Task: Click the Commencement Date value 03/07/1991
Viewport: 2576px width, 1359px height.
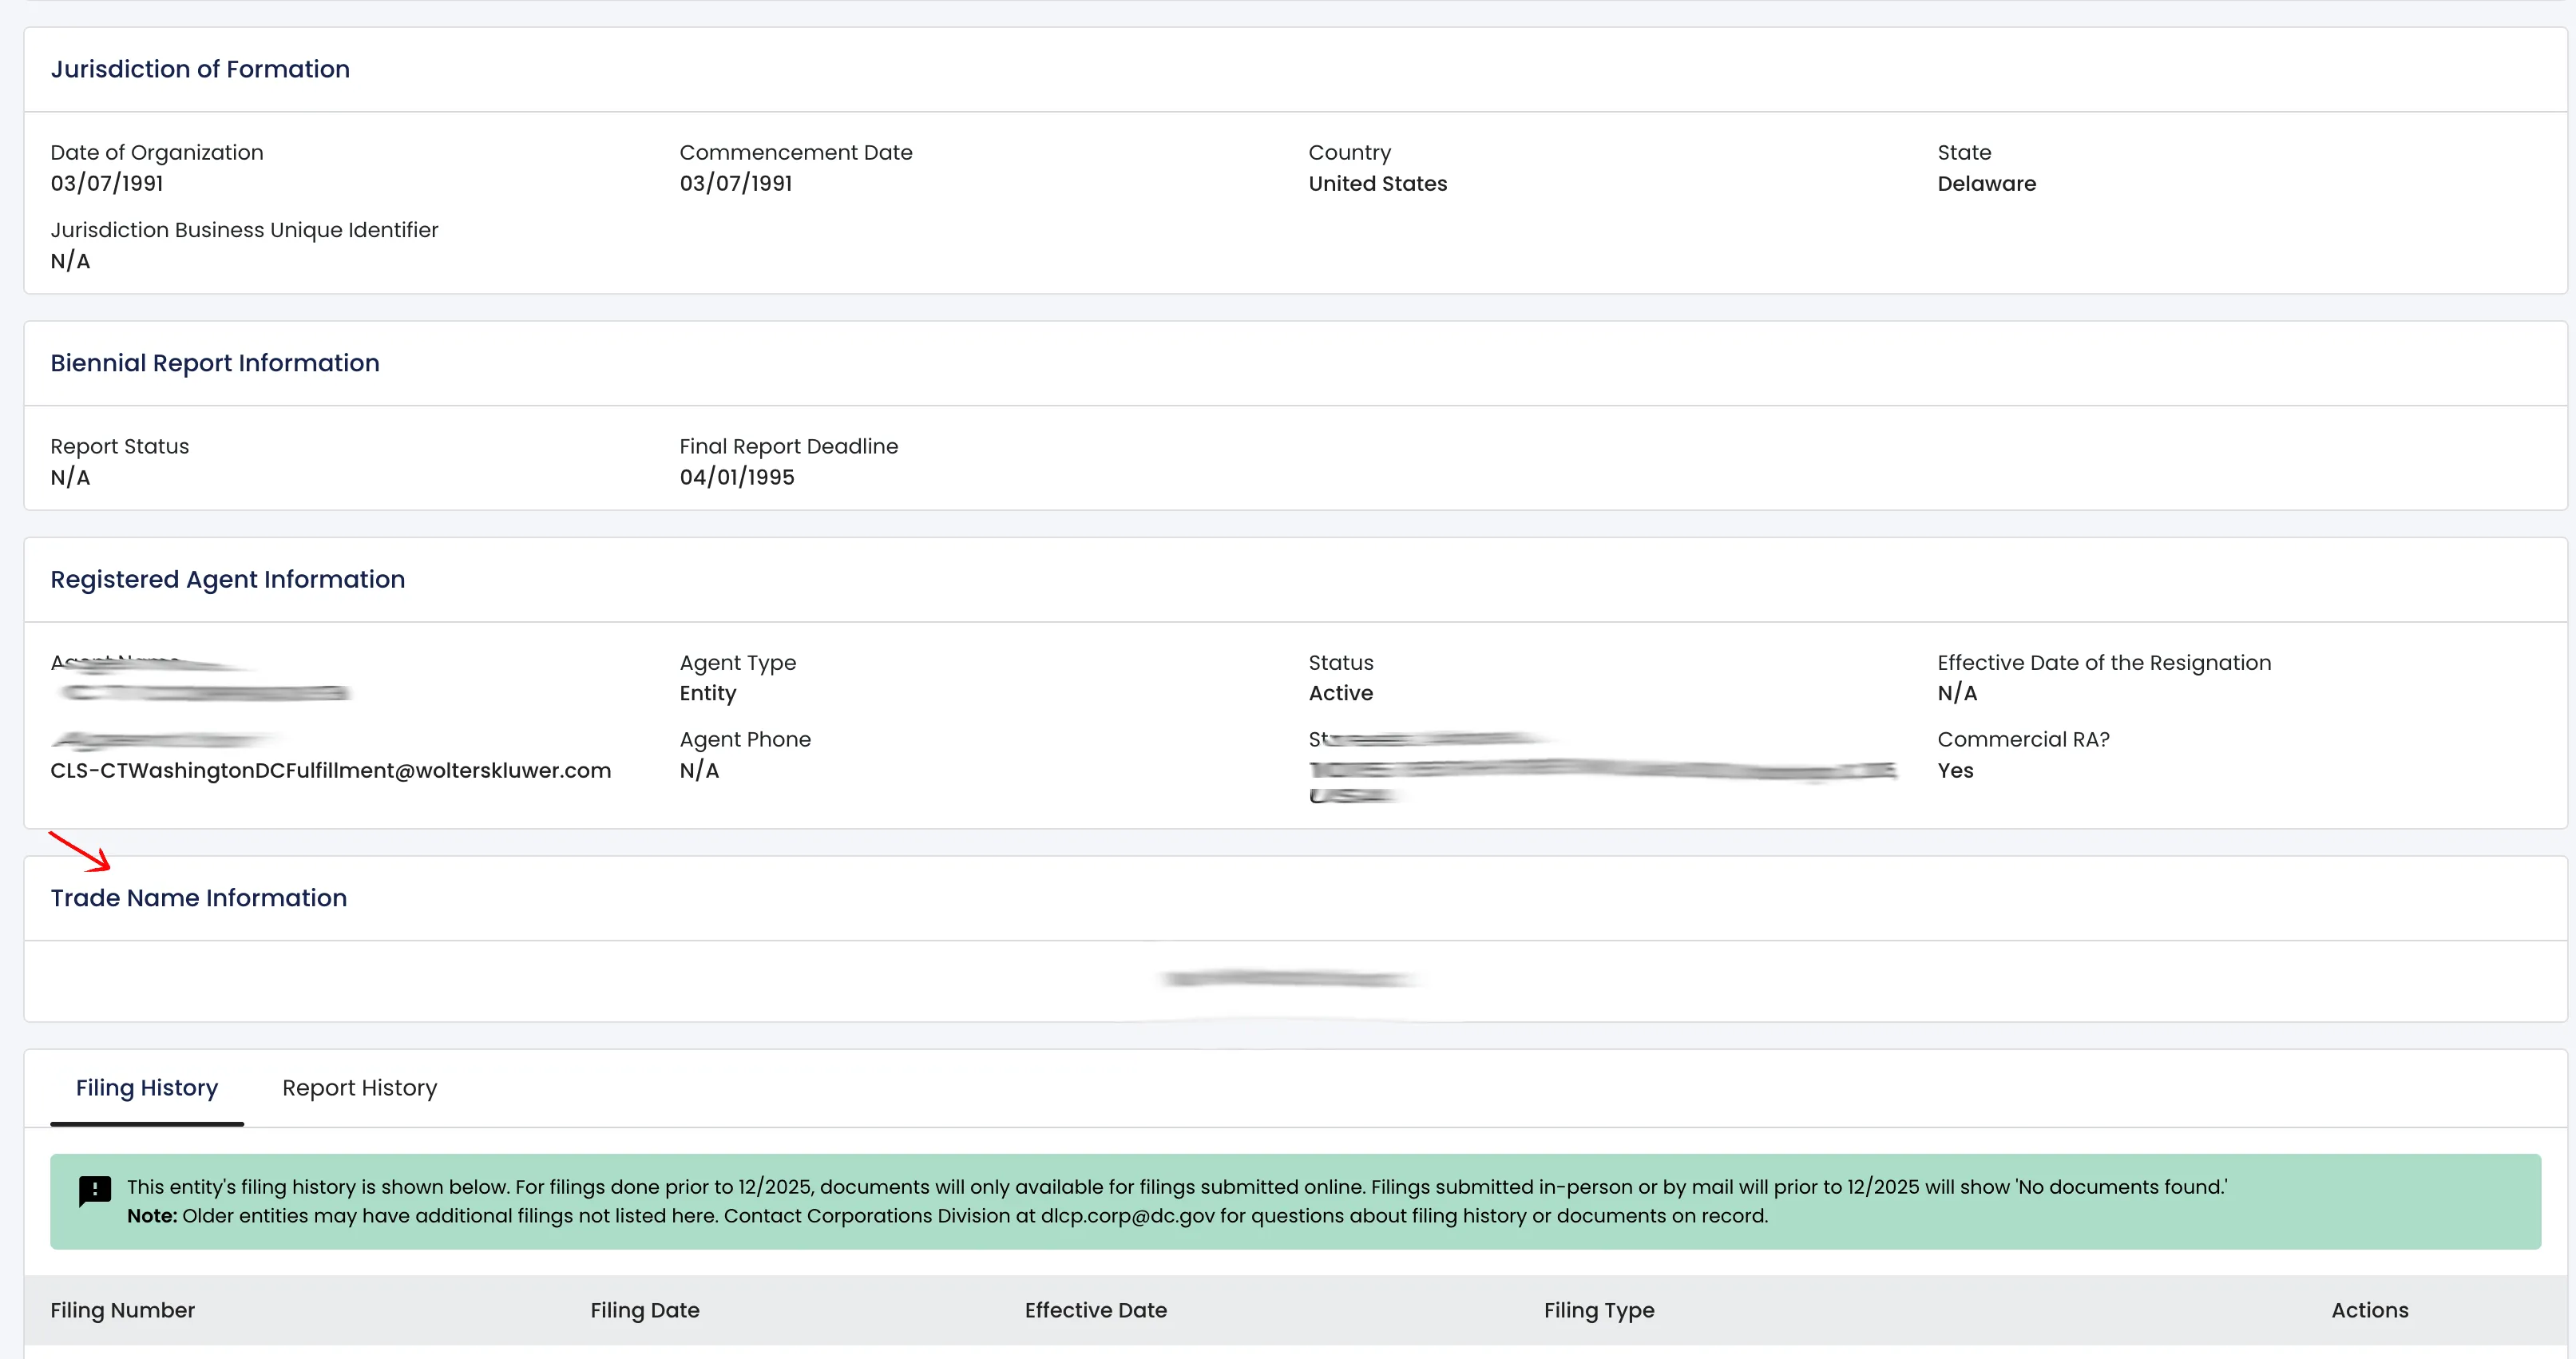Action: pos(736,184)
